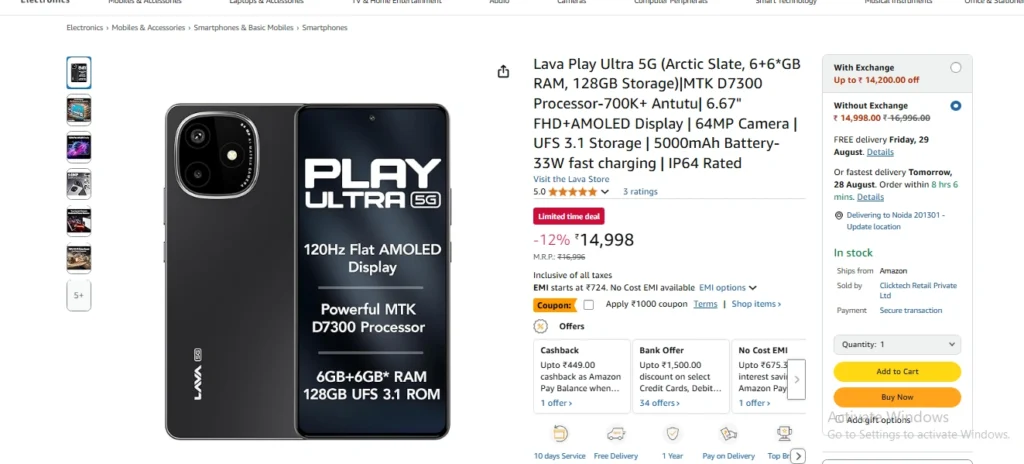The height and width of the screenshot is (464, 1024).
Task: Visit the Lava Store link
Action: [571, 179]
